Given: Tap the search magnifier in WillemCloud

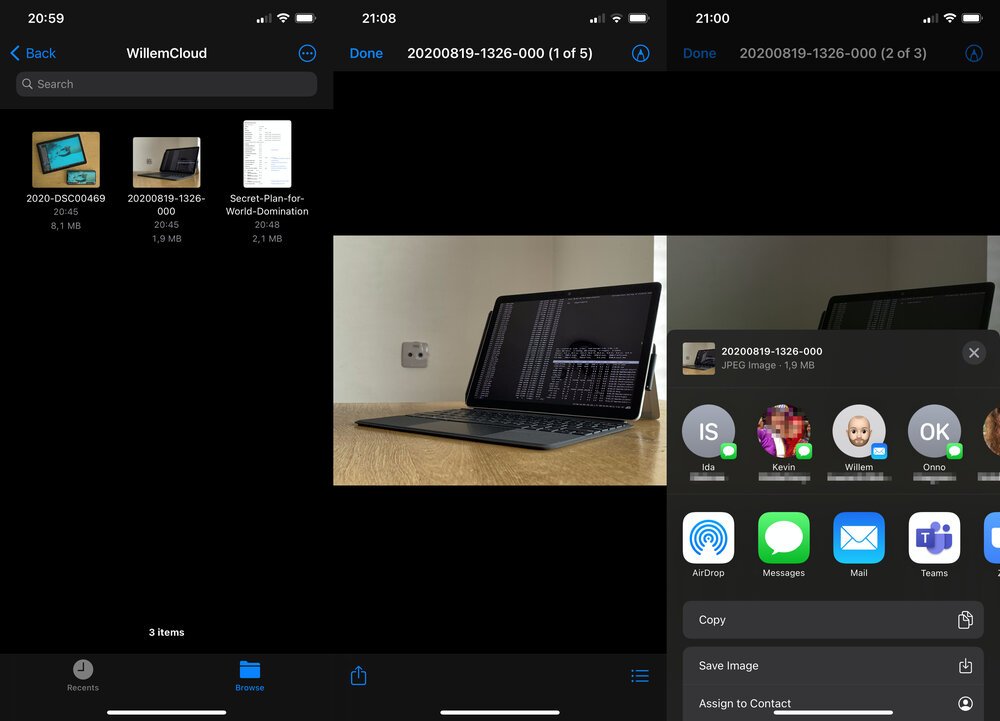Looking at the screenshot, I should (x=27, y=84).
